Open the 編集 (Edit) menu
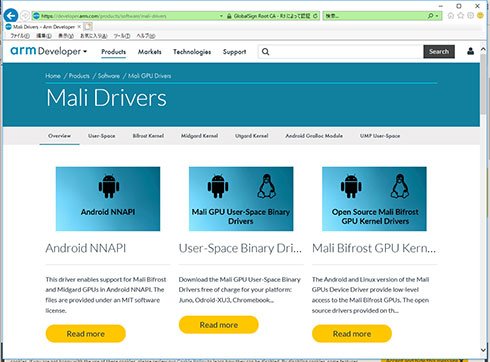 44,36
